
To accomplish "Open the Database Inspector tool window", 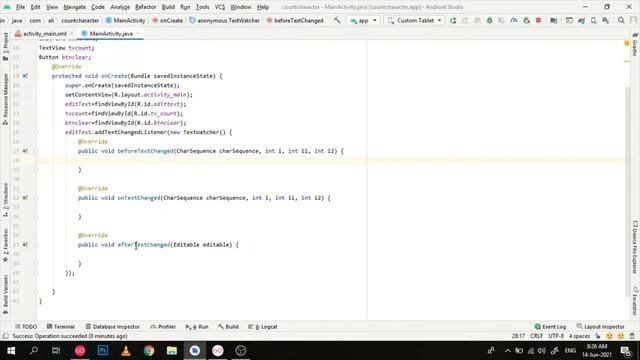I will coord(113,327).
